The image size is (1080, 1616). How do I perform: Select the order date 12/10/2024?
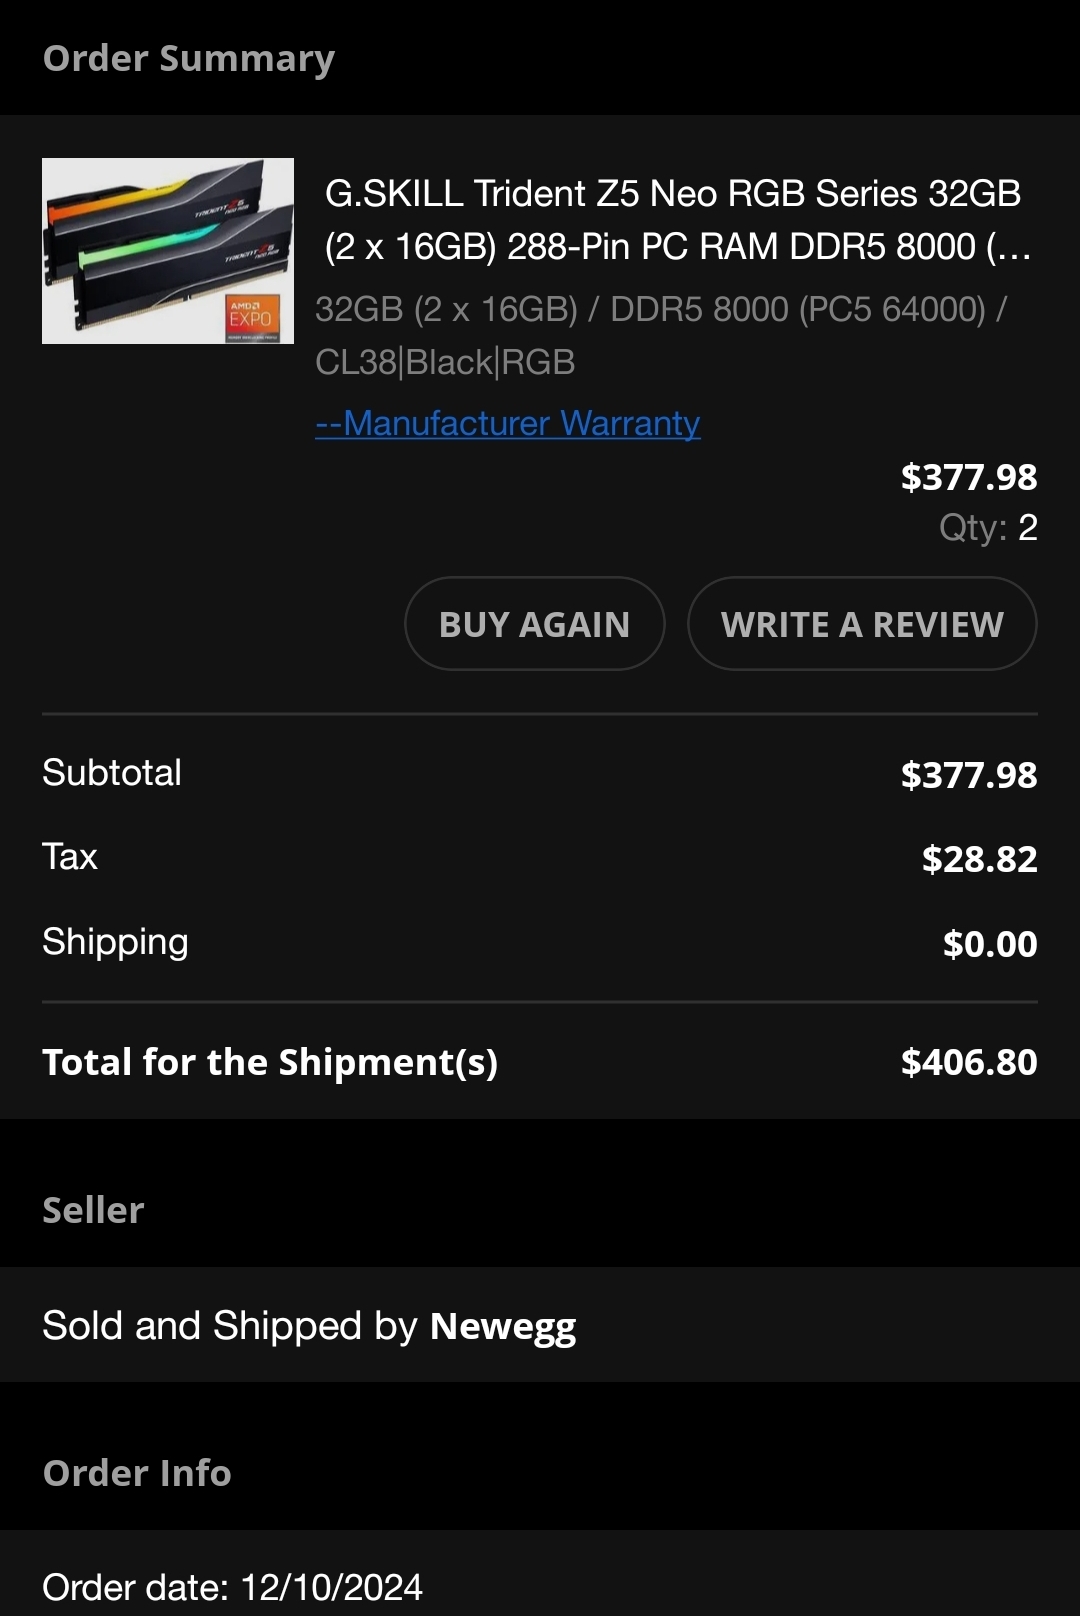pyautogui.click(x=331, y=1587)
